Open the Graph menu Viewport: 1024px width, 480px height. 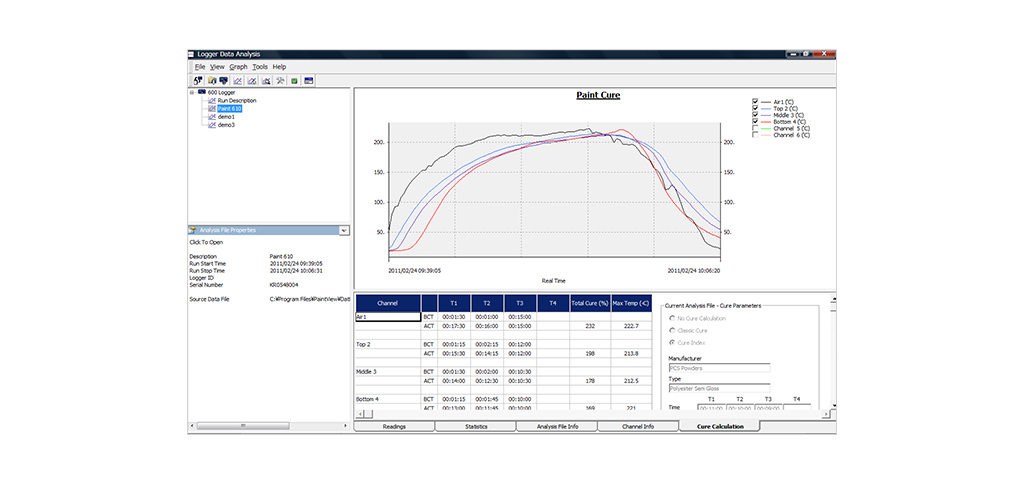coord(238,67)
